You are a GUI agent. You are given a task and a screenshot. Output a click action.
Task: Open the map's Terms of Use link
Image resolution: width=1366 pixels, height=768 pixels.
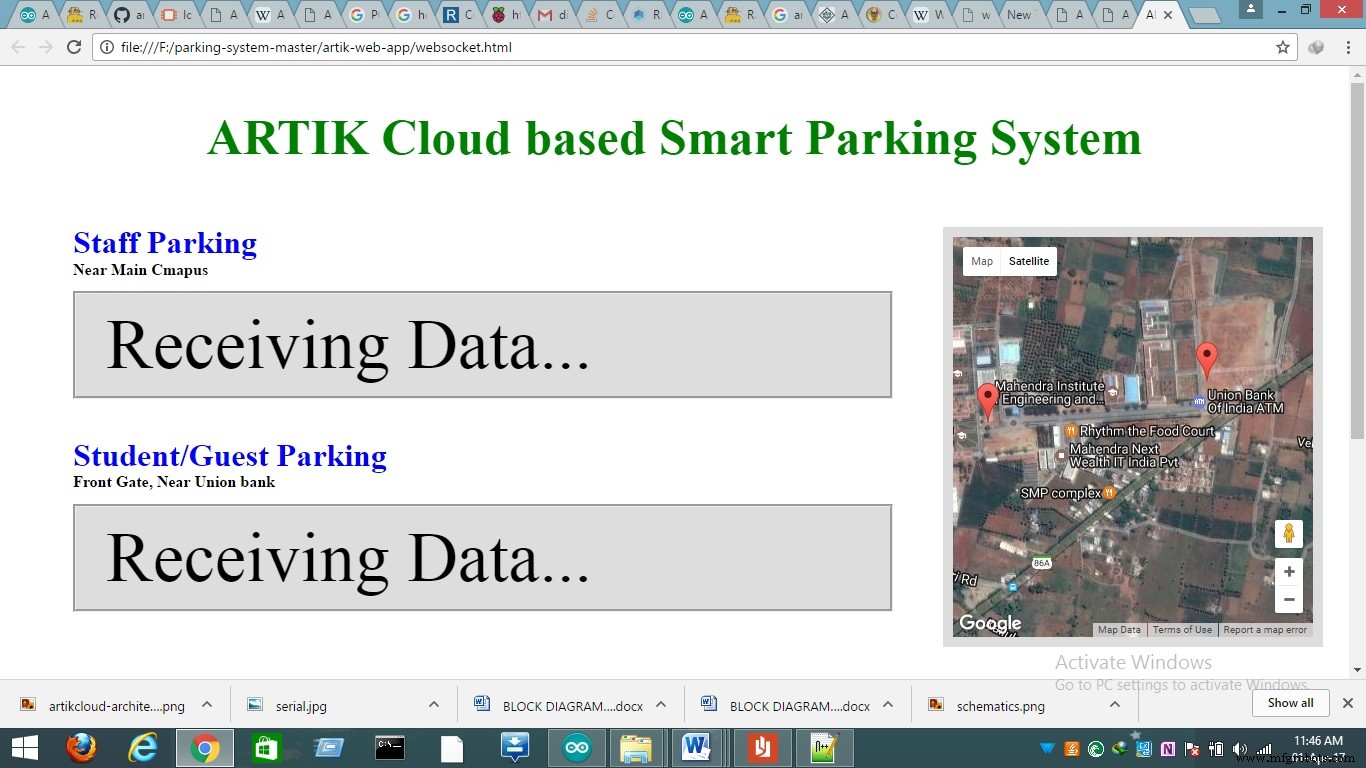coord(1182,629)
